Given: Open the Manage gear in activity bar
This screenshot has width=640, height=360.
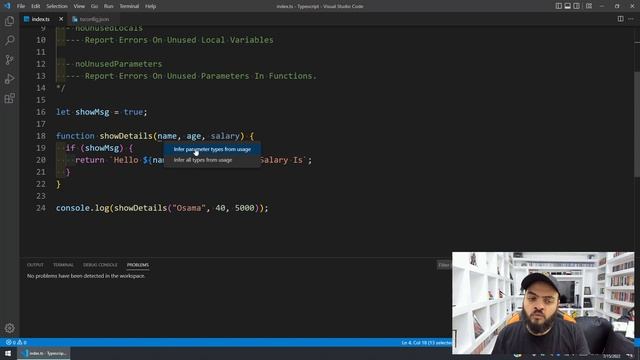Looking at the screenshot, I should (x=9, y=328).
